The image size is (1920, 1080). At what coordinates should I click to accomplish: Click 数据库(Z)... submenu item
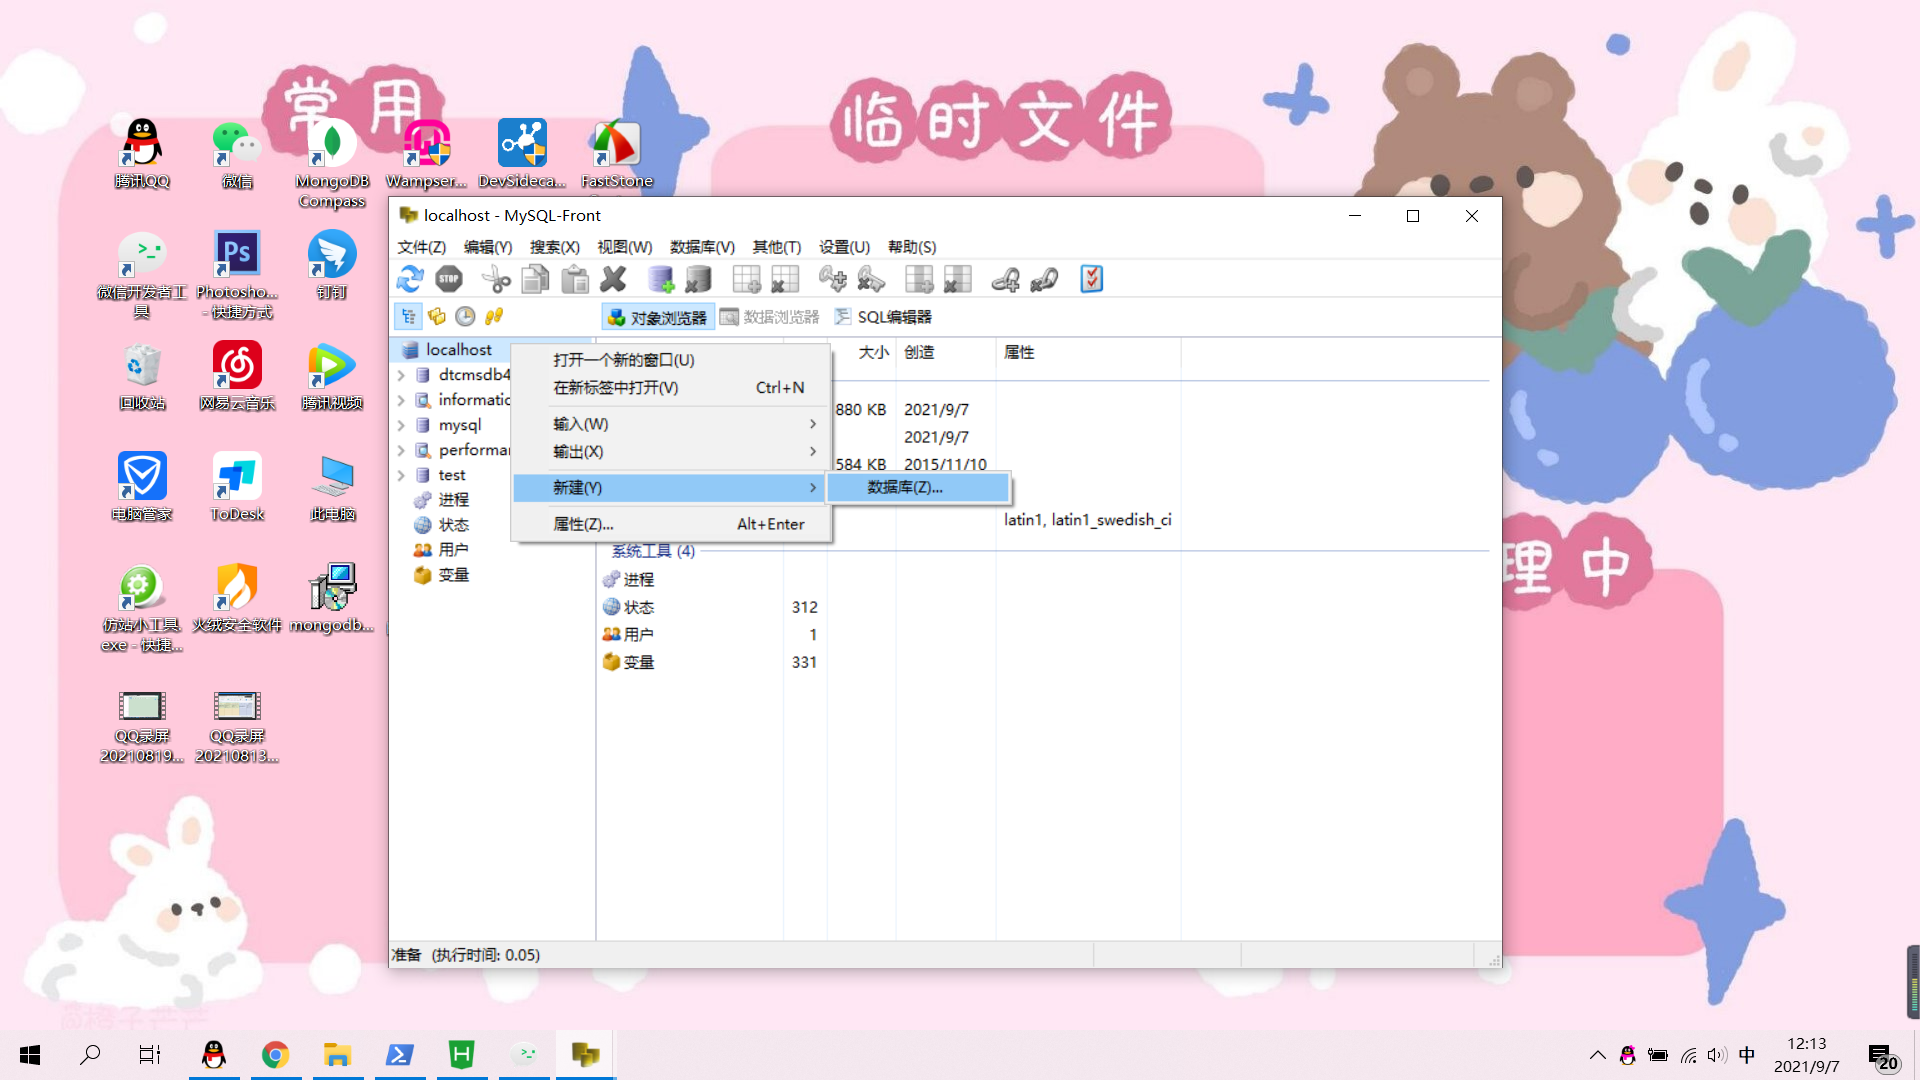918,488
